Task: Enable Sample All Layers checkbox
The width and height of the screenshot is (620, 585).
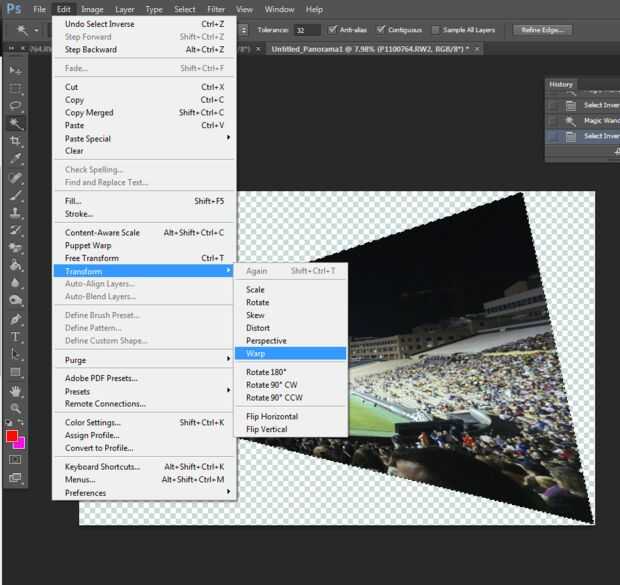Action: pyautogui.click(x=436, y=30)
